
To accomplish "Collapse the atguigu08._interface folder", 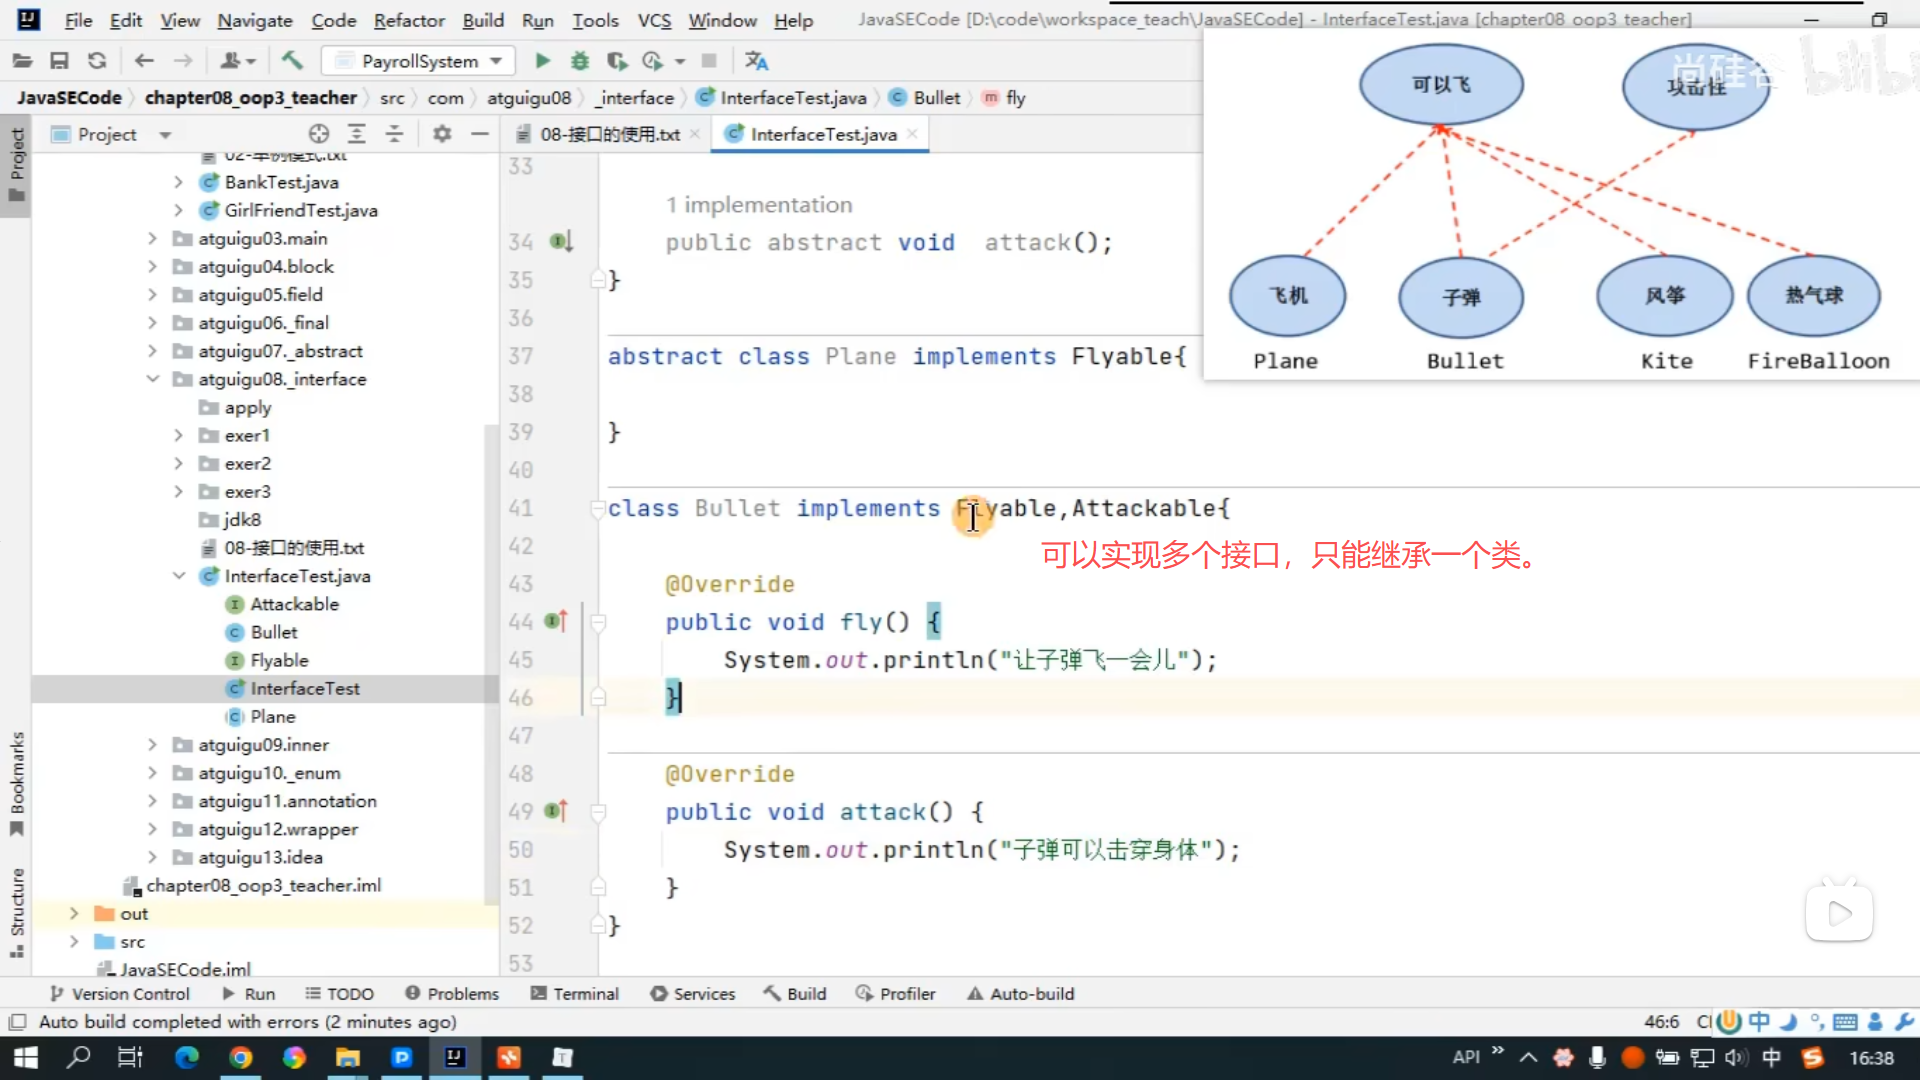I will click(153, 379).
